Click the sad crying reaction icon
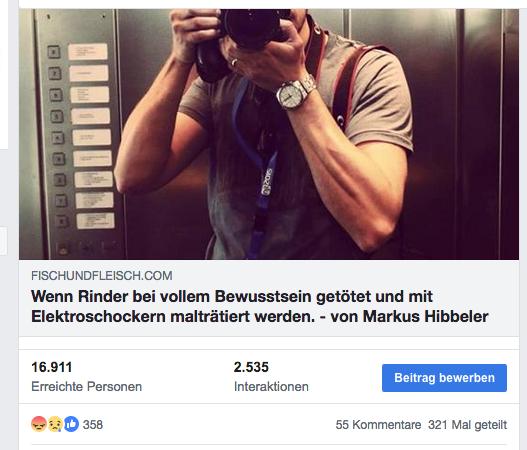 coord(55,424)
